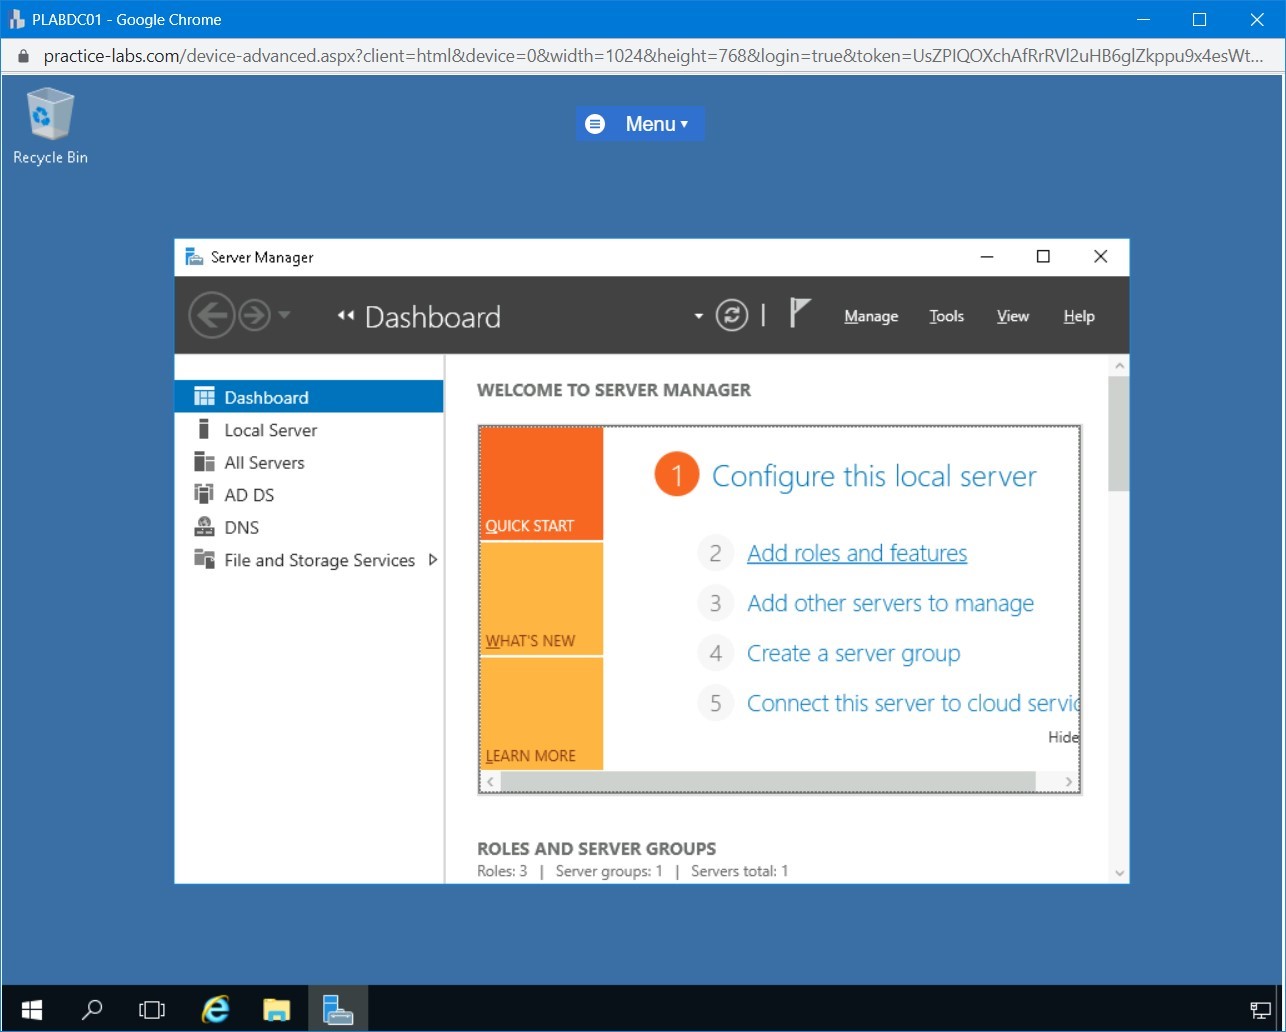The width and height of the screenshot is (1286, 1032).
Task: Open File Explorer from the taskbar
Action: pyautogui.click(x=277, y=1009)
